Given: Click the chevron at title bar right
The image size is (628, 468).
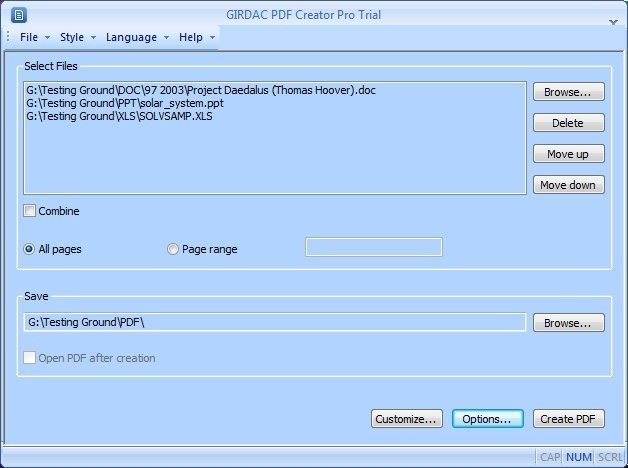Looking at the screenshot, I should tap(613, 22).
